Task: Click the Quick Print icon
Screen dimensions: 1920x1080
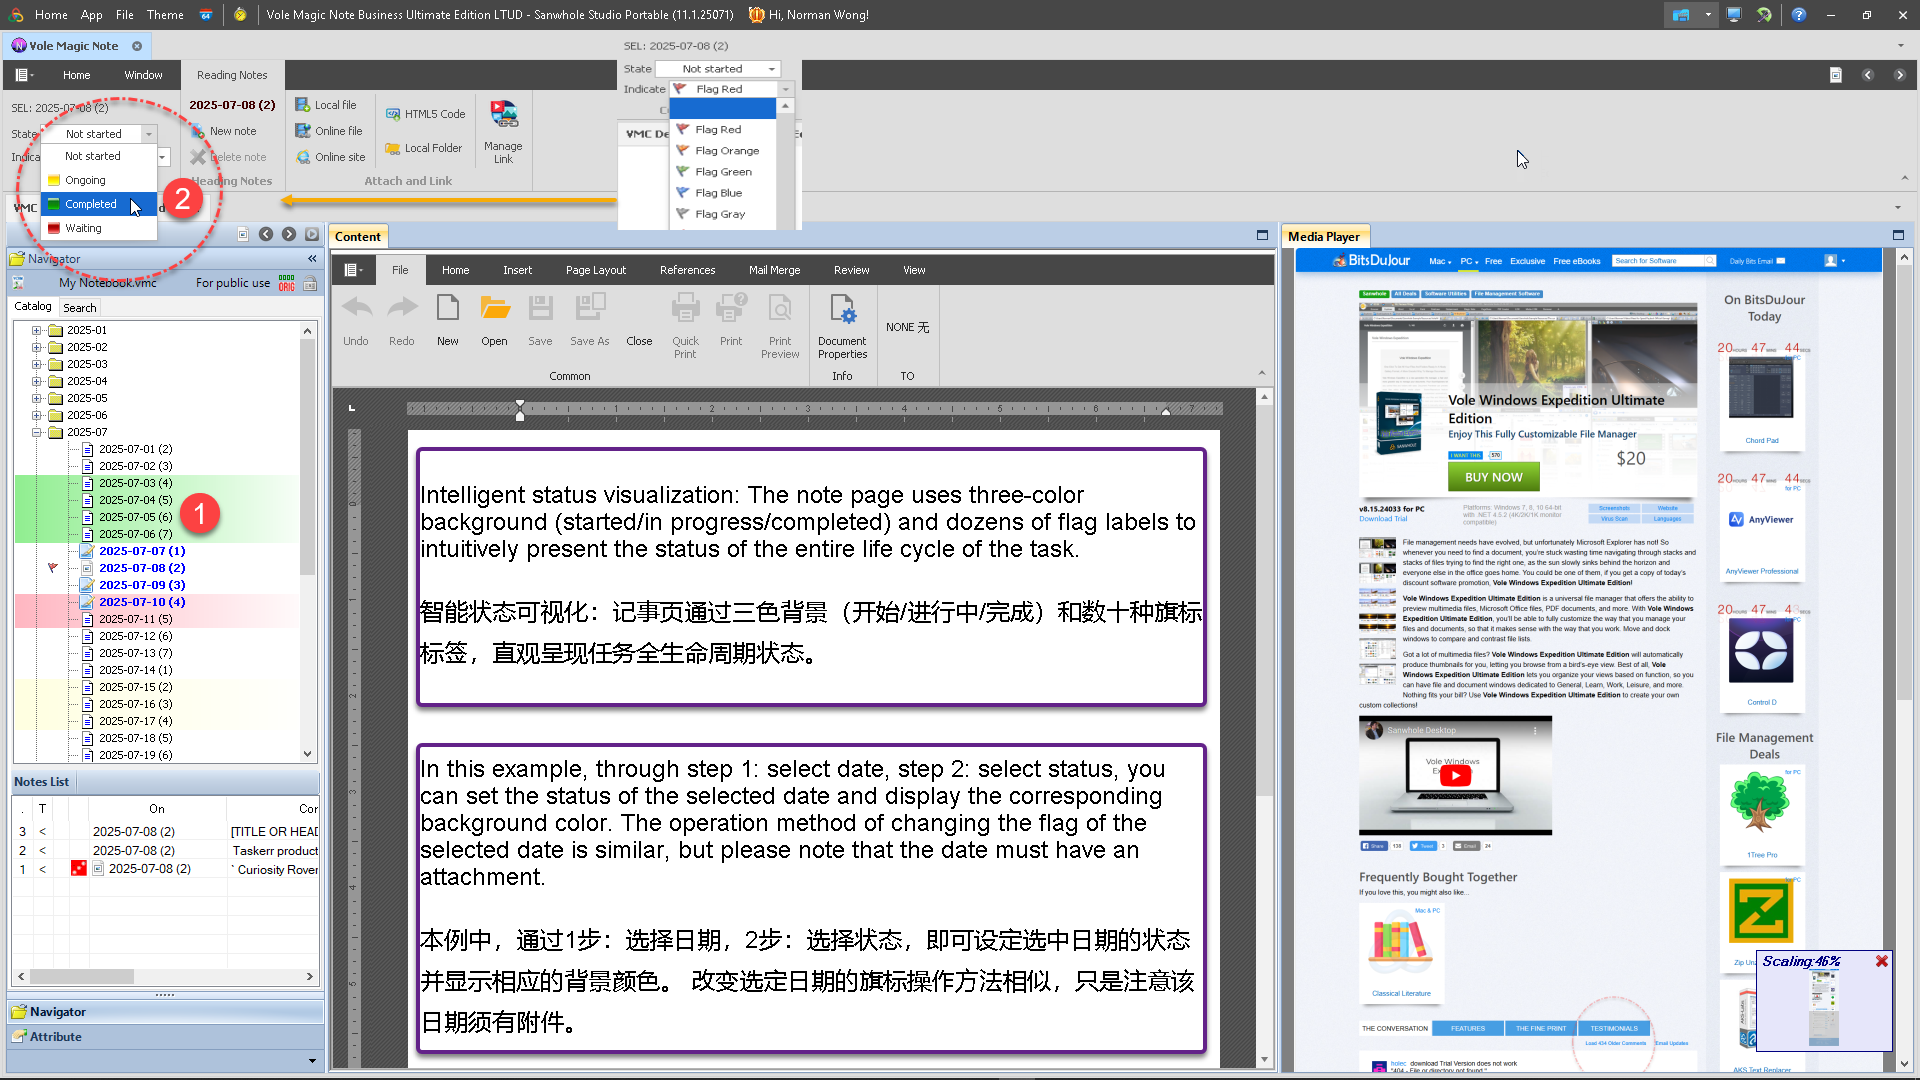Action: (685, 309)
